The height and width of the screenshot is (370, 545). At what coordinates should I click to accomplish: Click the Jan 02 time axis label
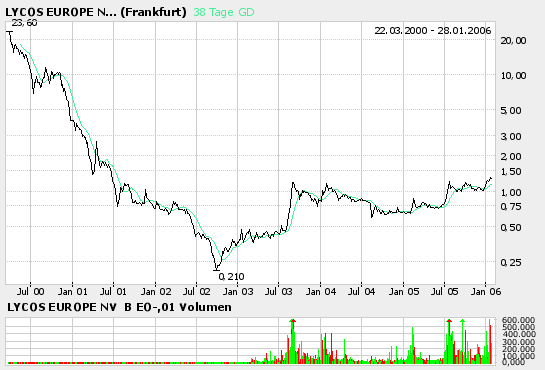click(x=156, y=291)
